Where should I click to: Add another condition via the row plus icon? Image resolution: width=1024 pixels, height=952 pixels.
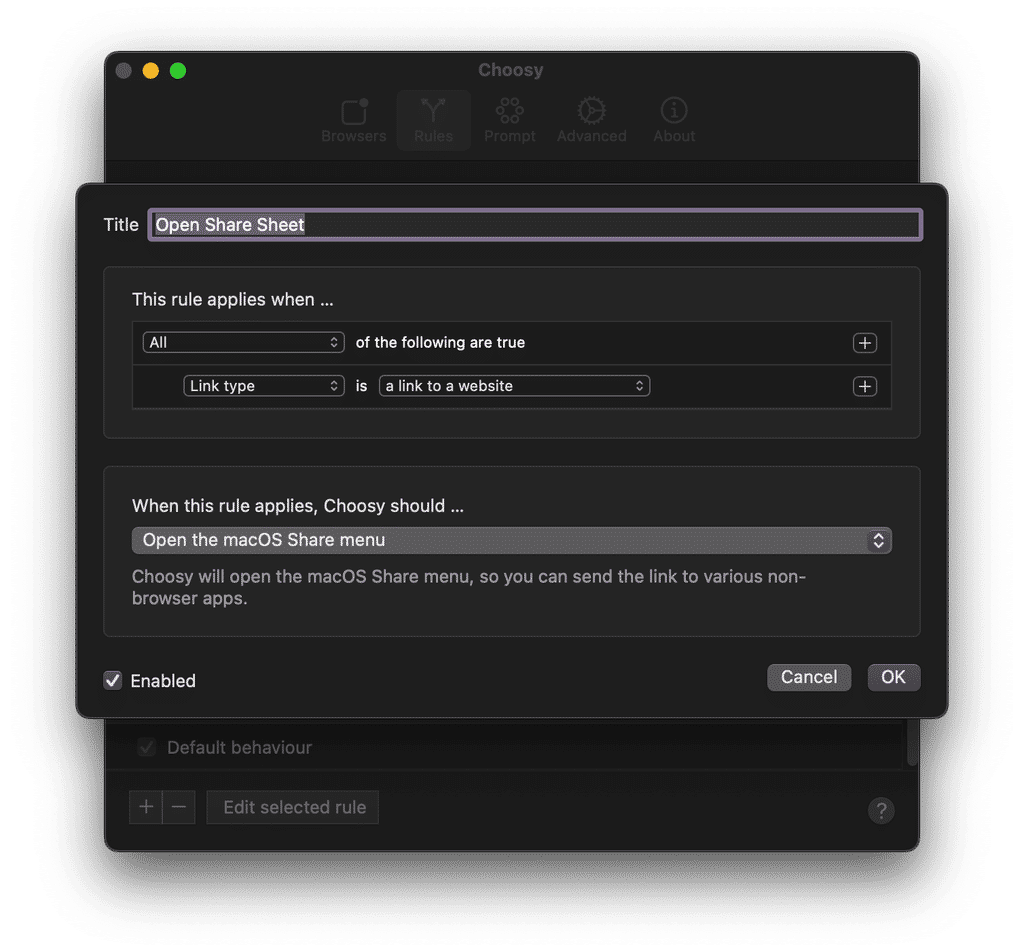click(864, 386)
